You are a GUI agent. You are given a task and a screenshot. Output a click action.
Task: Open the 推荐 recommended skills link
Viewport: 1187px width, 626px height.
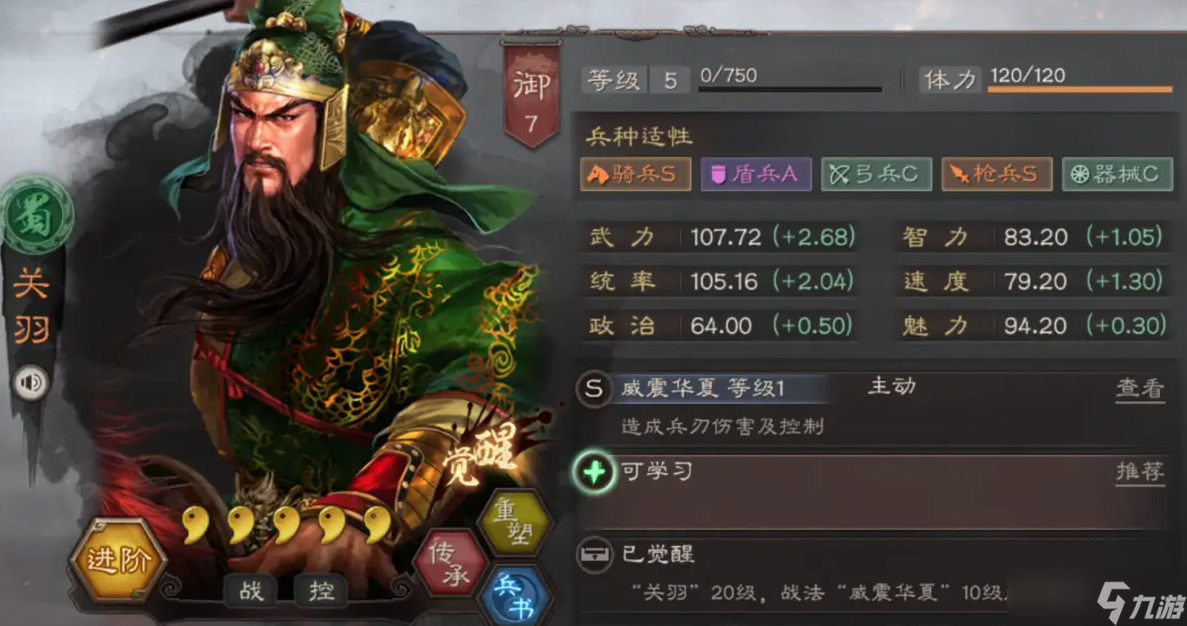click(x=1140, y=472)
